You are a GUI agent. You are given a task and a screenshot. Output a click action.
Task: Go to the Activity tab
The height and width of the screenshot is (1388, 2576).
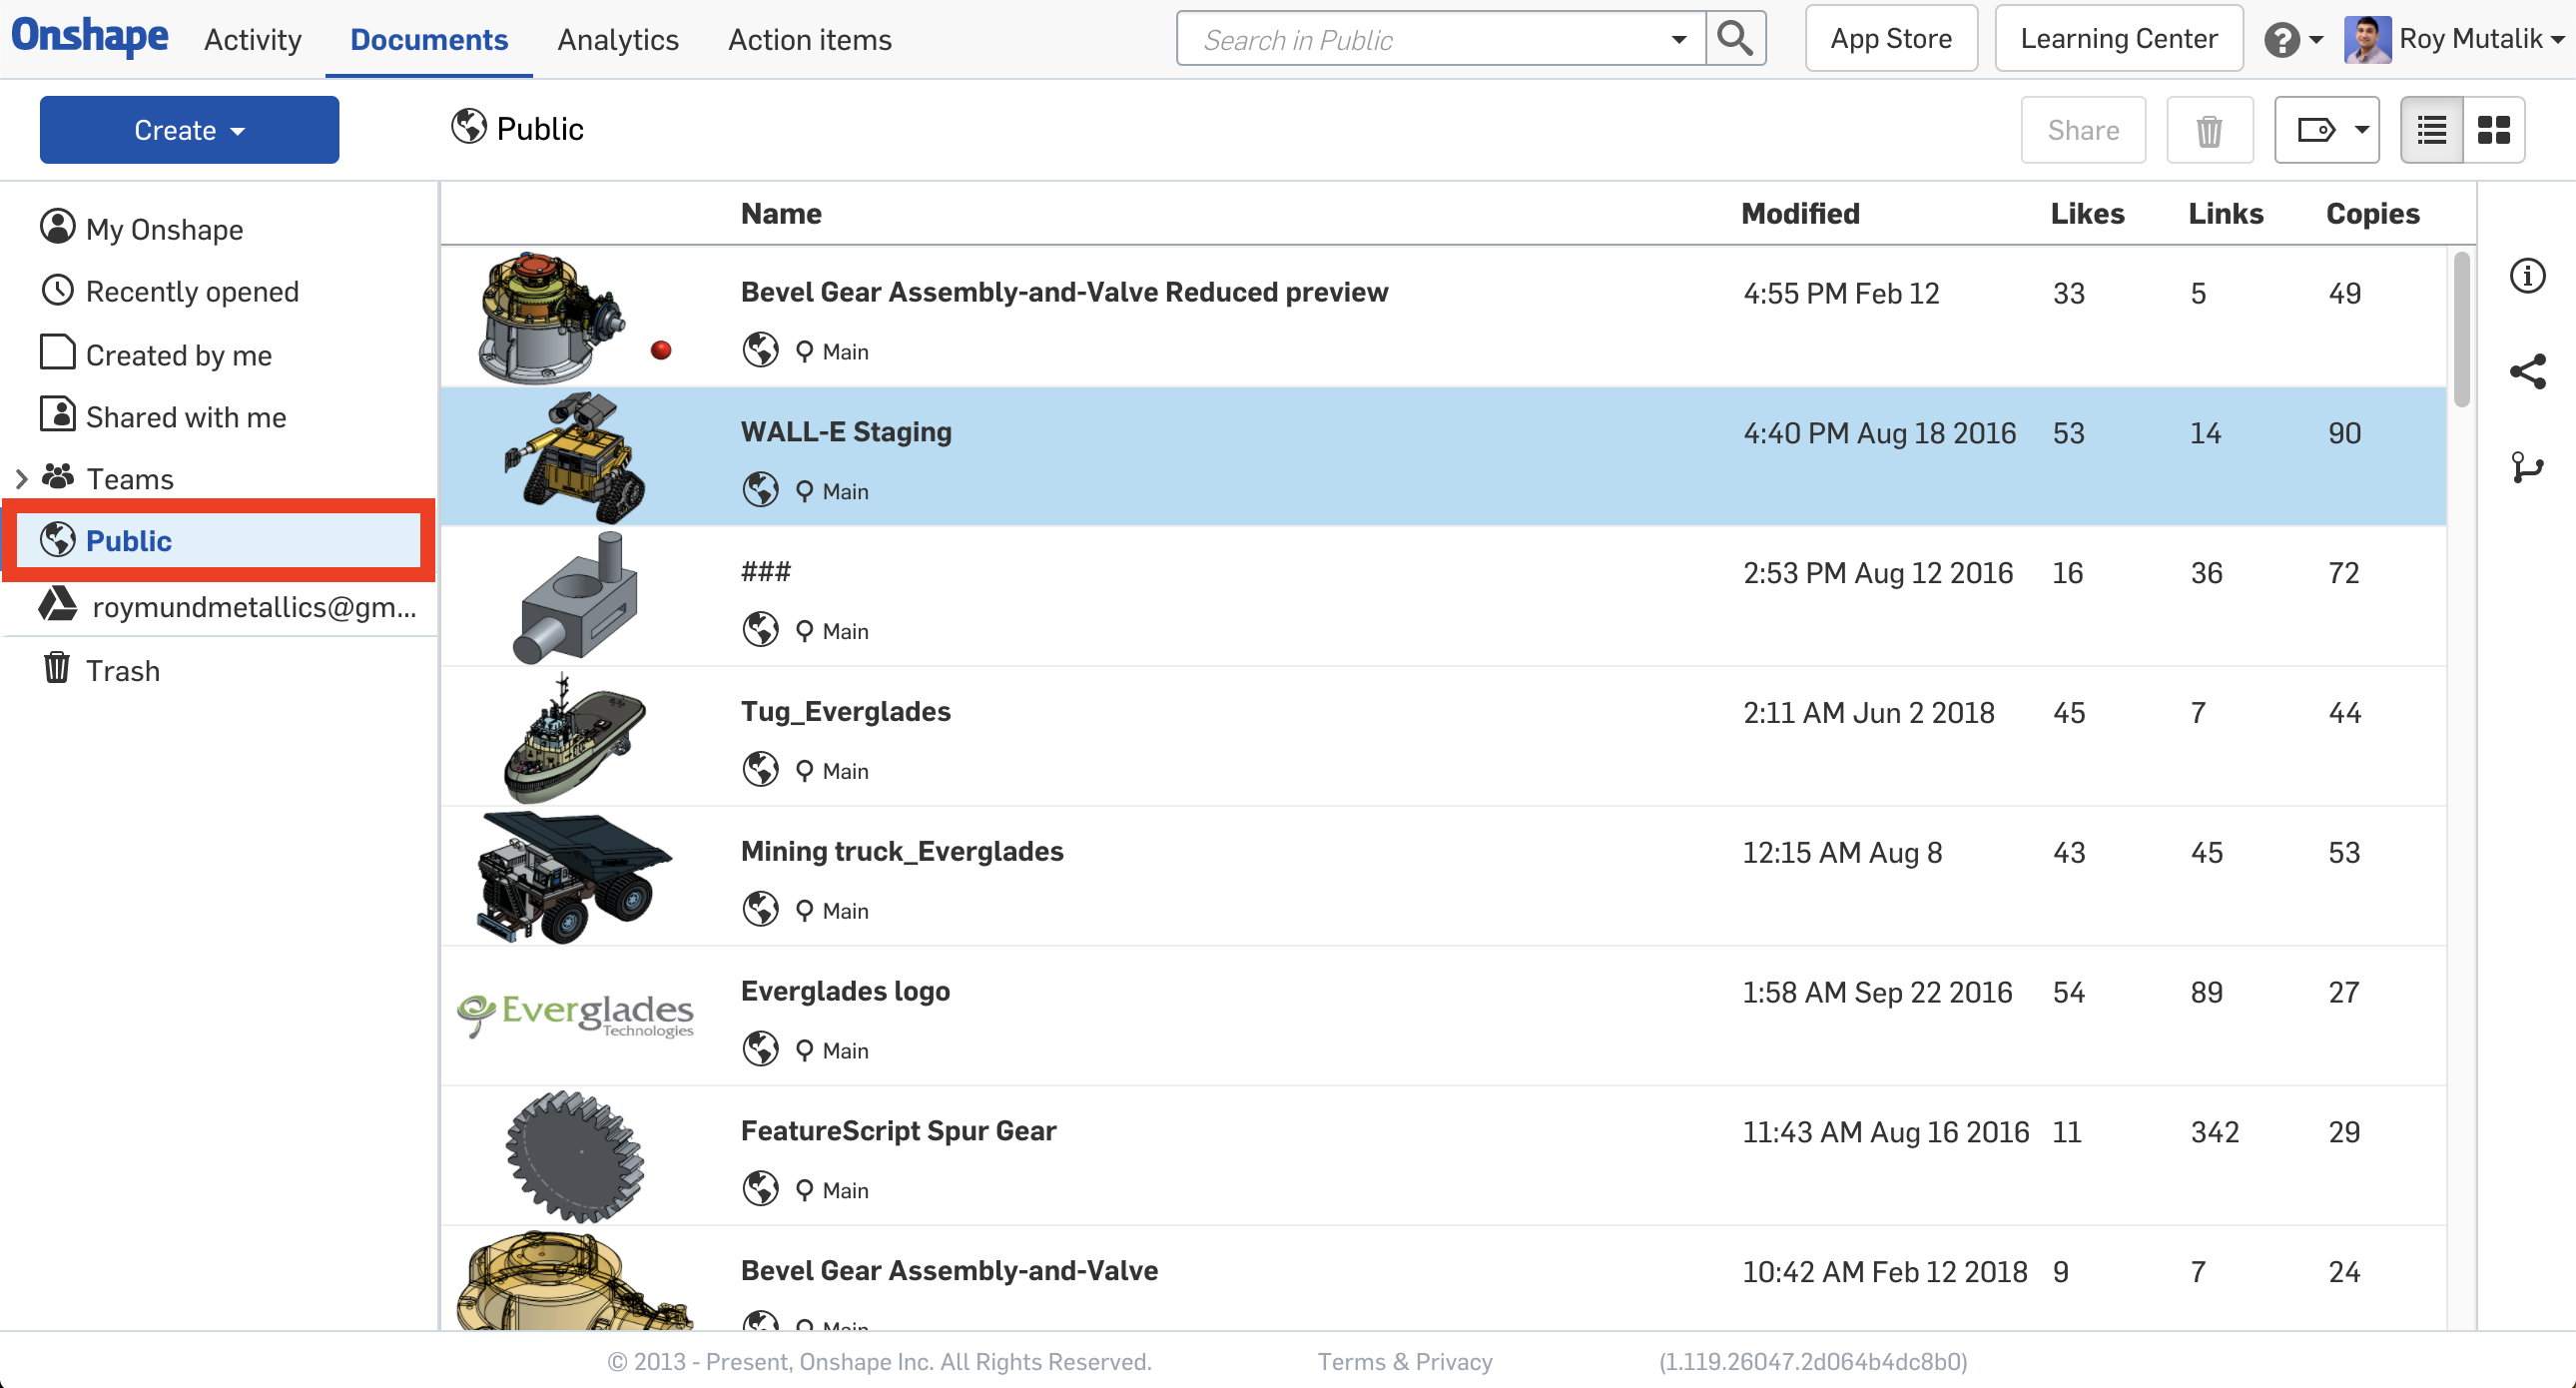252,40
